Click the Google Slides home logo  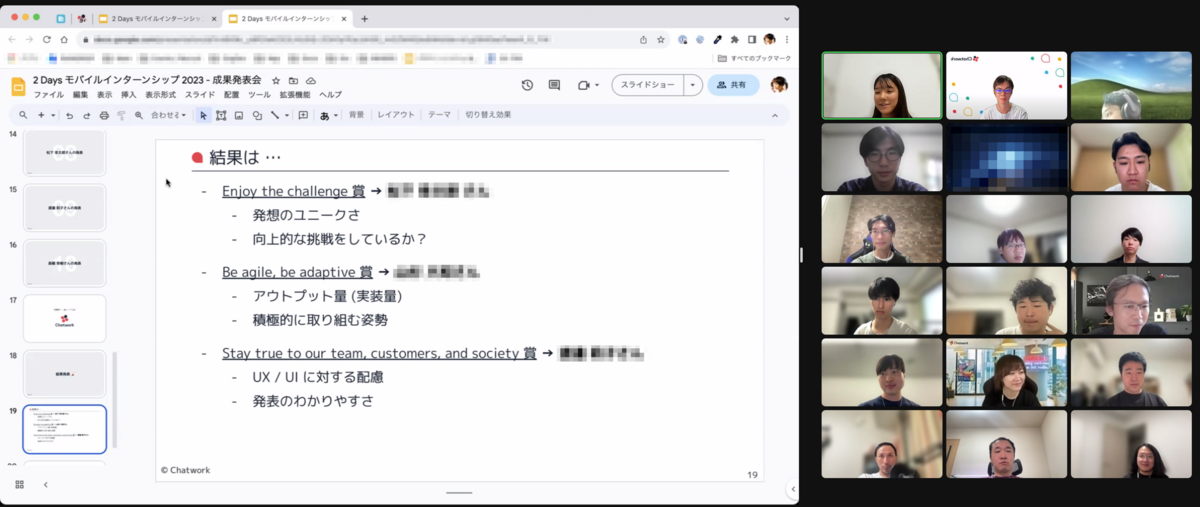click(19, 86)
